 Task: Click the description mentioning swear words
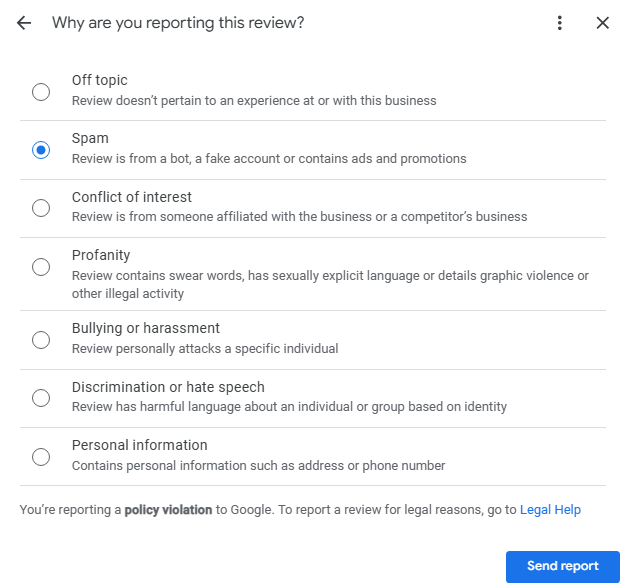click(x=330, y=276)
